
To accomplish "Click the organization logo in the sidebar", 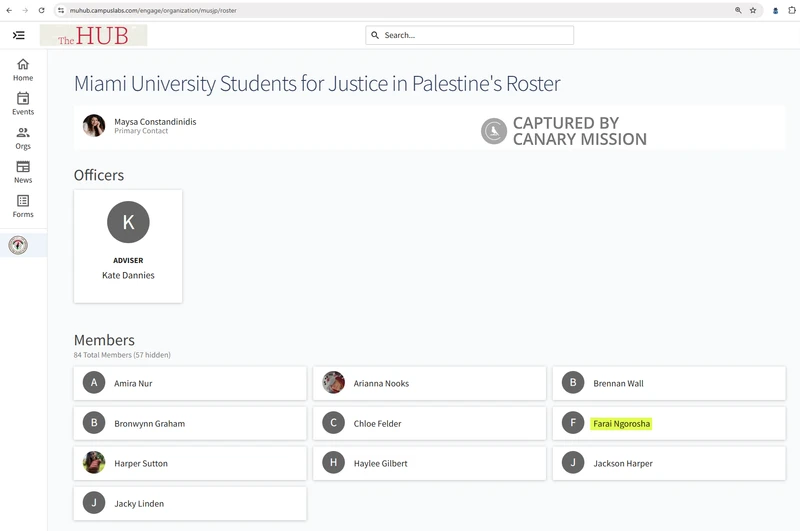I will pos(18,245).
